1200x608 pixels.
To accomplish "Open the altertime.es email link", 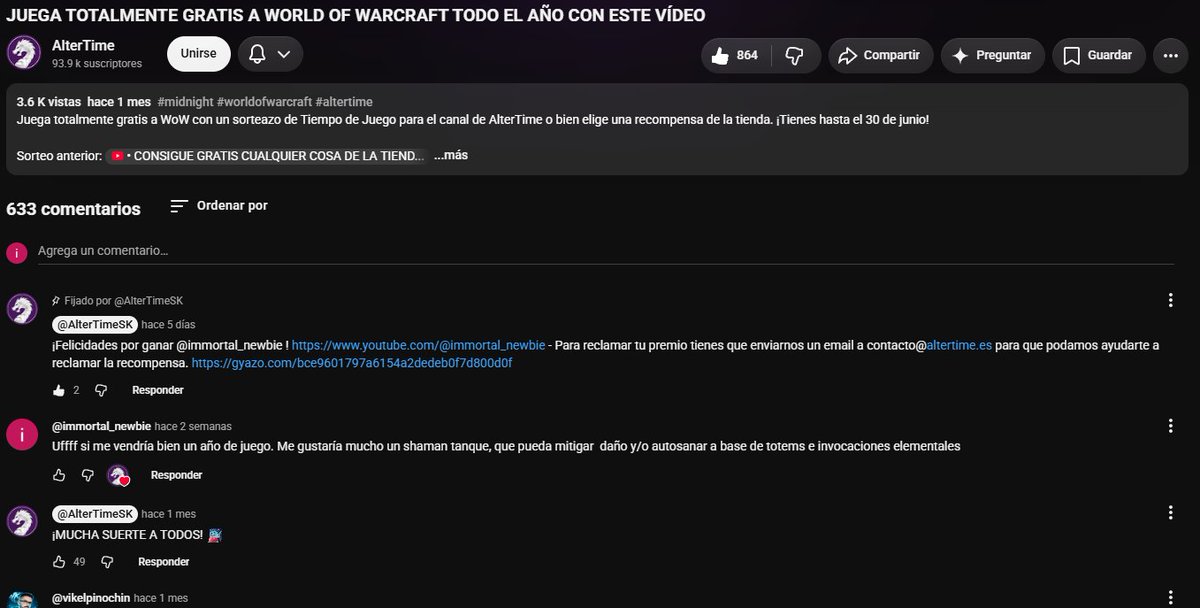I will (x=960, y=345).
